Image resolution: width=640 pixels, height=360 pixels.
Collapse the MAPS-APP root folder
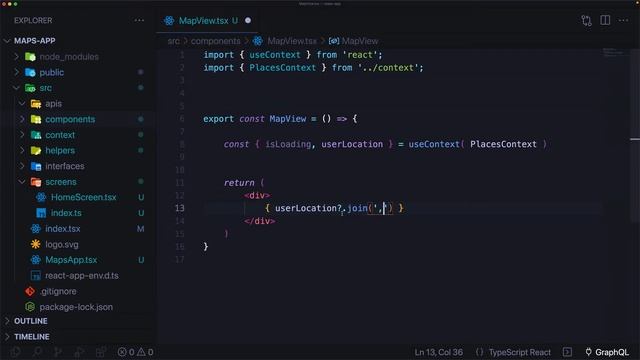click(7, 41)
